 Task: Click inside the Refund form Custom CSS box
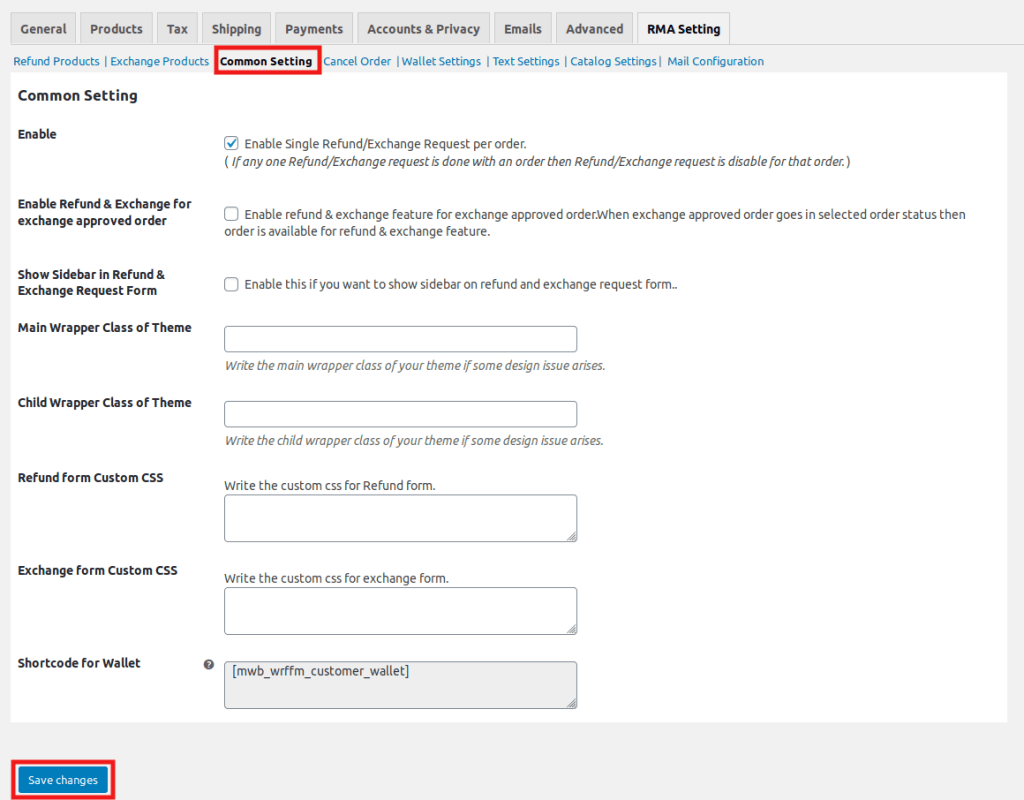tap(400, 518)
